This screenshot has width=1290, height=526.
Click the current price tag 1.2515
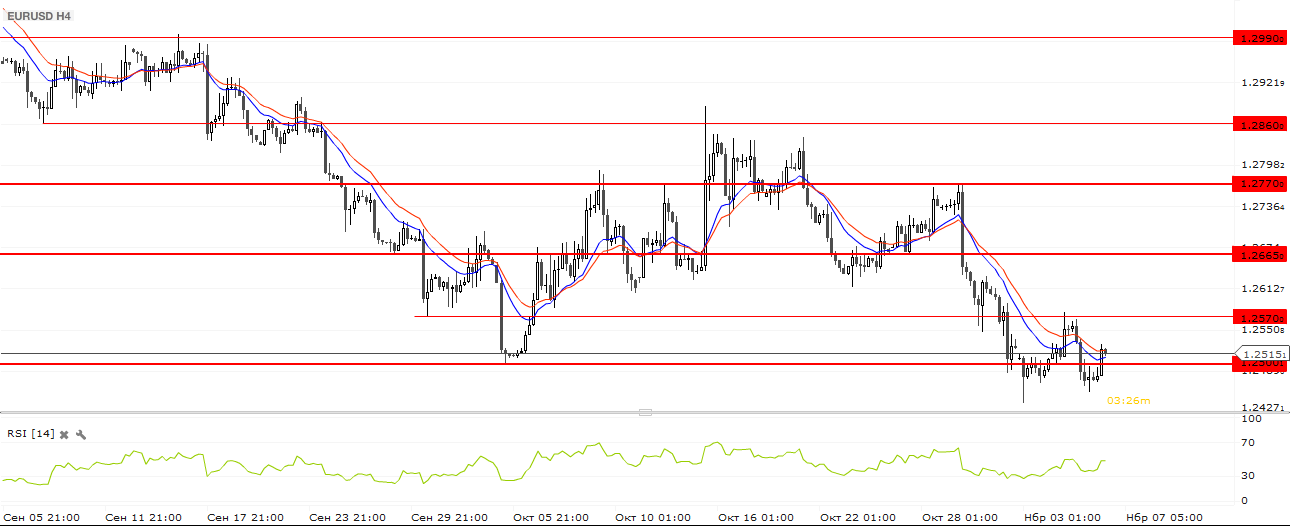tap(1262, 353)
